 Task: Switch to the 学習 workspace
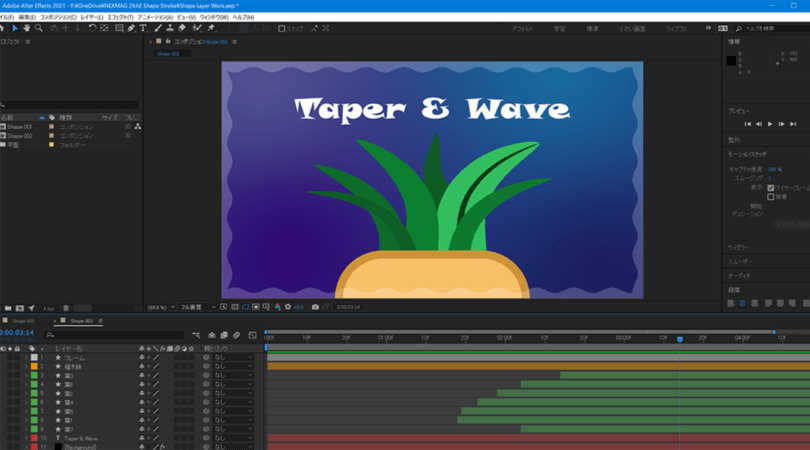(559, 29)
